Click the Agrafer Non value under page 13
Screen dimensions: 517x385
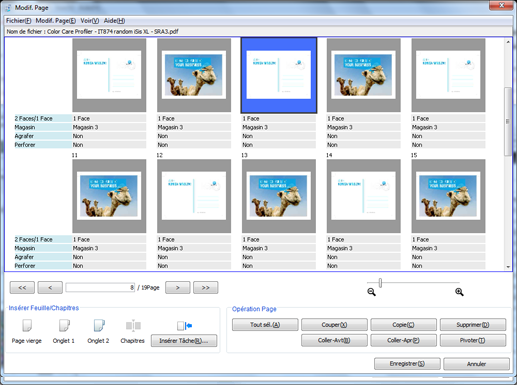[x=279, y=257]
